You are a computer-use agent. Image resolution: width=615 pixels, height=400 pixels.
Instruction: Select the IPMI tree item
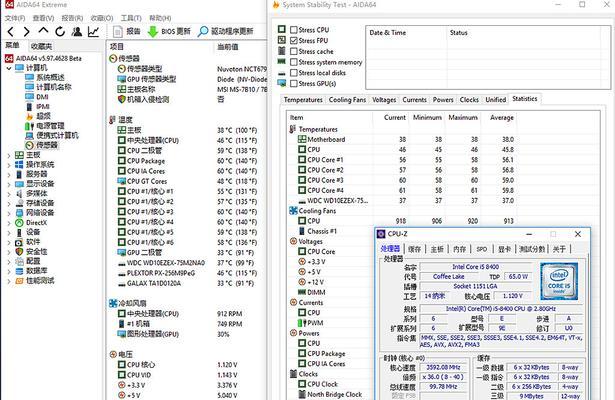38,107
